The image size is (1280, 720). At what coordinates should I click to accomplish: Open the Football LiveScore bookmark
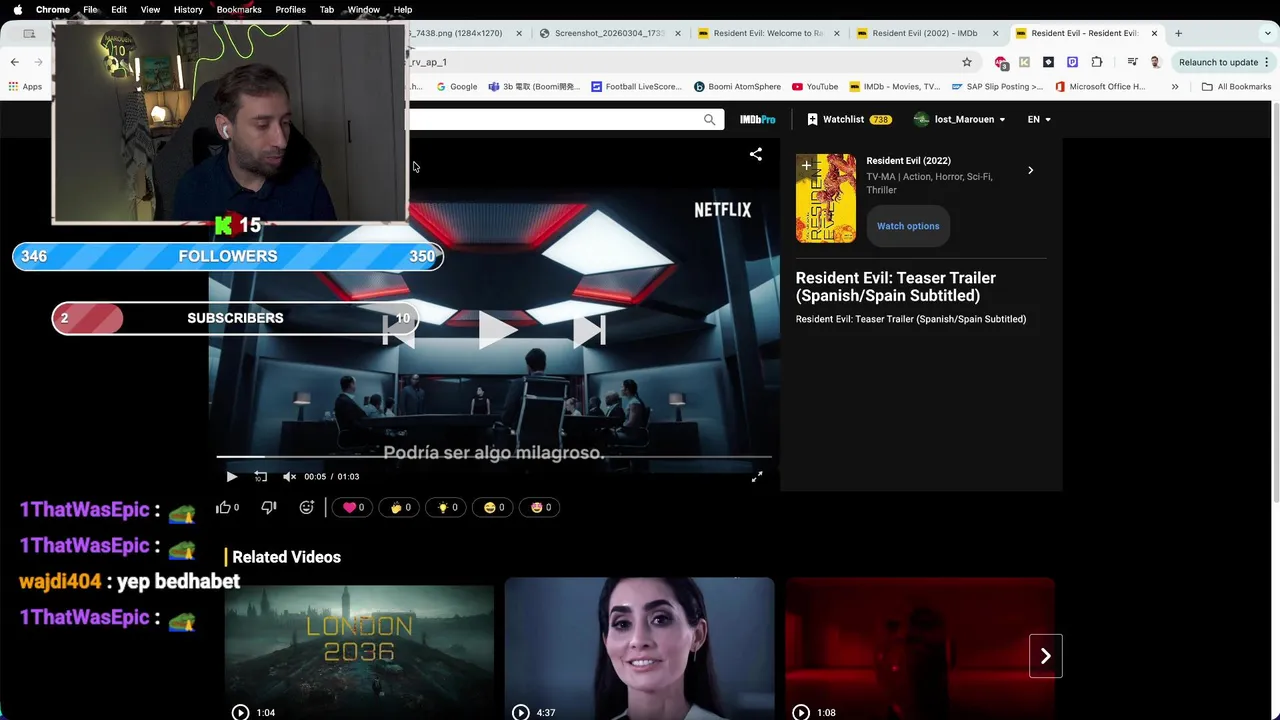636,87
